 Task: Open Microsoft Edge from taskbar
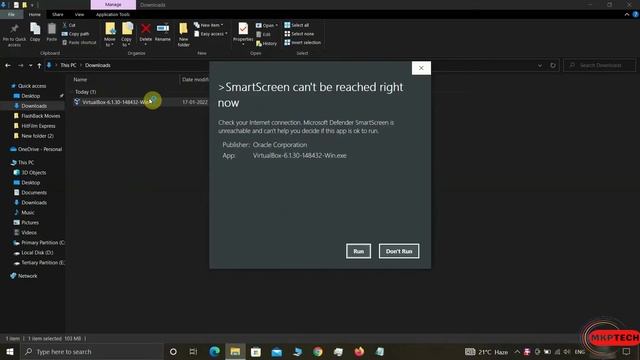214,351
